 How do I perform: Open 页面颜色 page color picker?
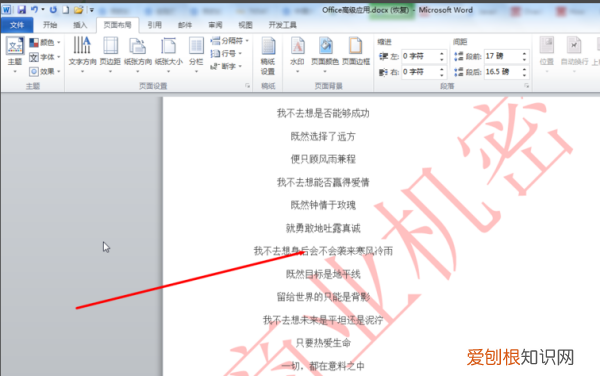click(x=325, y=55)
